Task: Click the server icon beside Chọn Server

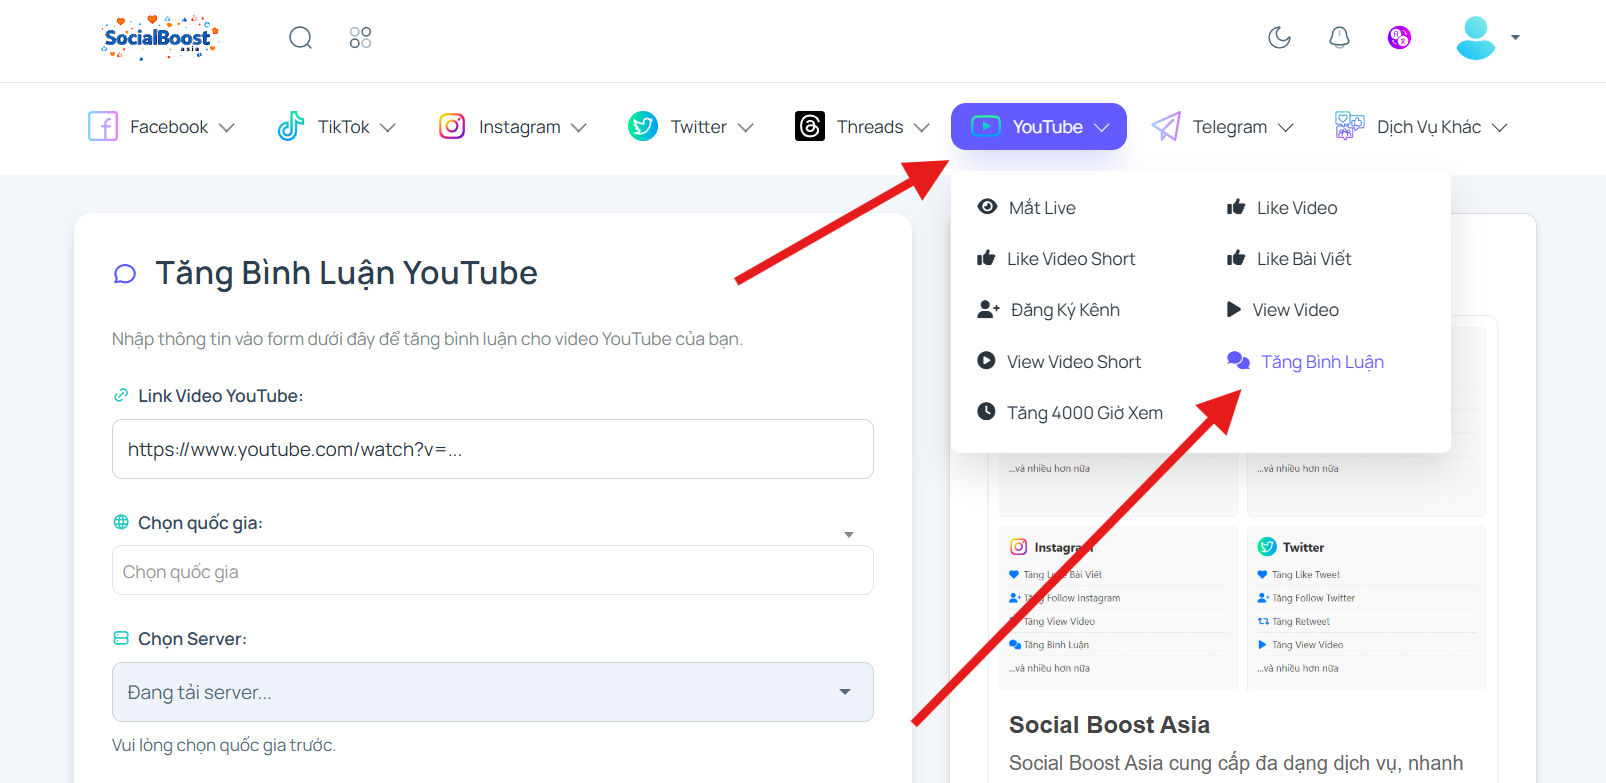Action: [x=121, y=638]
